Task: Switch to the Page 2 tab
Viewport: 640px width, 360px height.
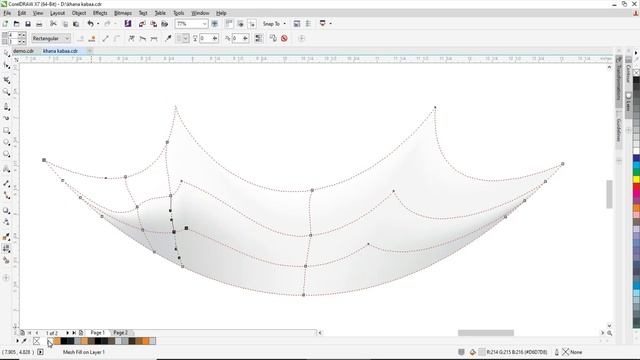Action: pyautogui.click(x=120, y=333)
